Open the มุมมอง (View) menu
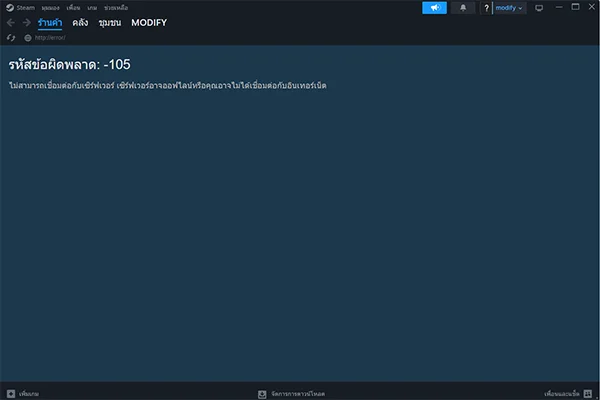This screenshot has width=600, height=400. [50, 7]
